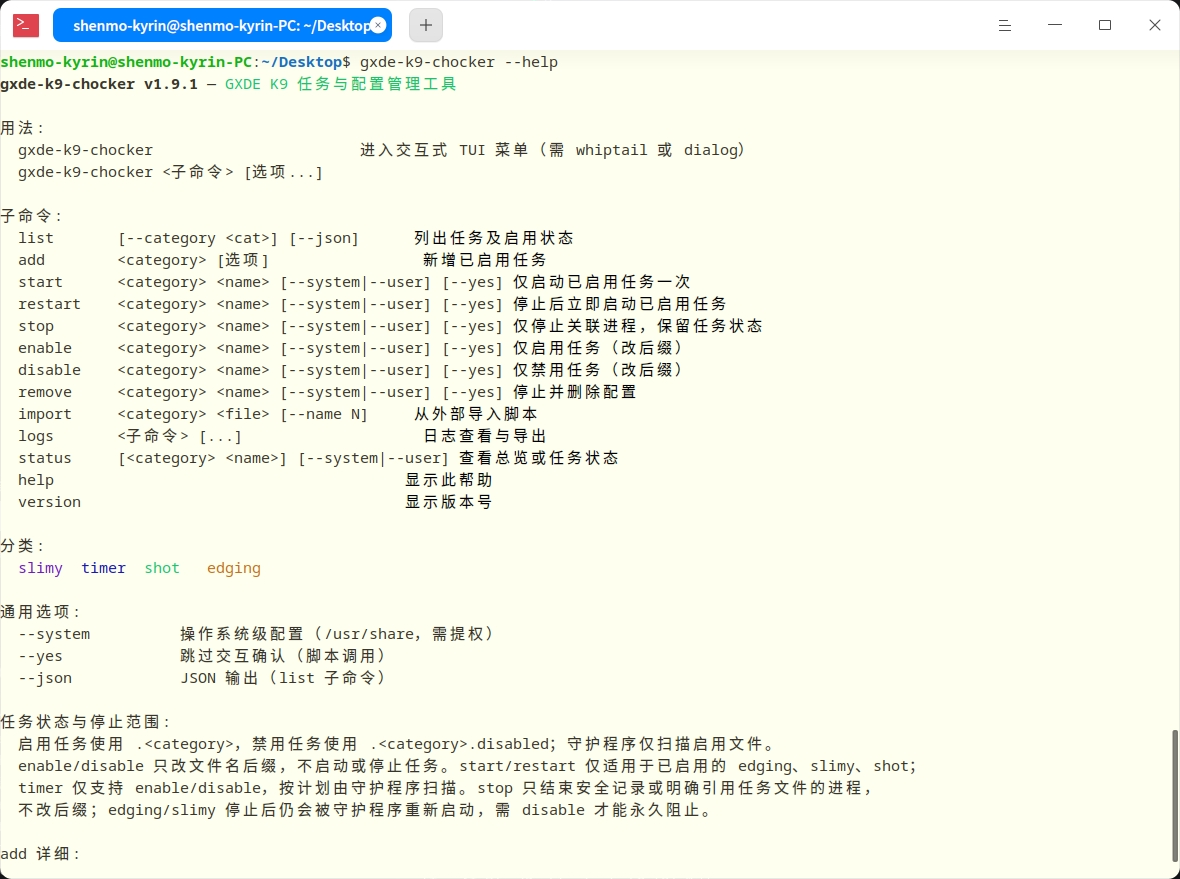
Task: Close the terminal window
Action: click(x=1155, y=25)
